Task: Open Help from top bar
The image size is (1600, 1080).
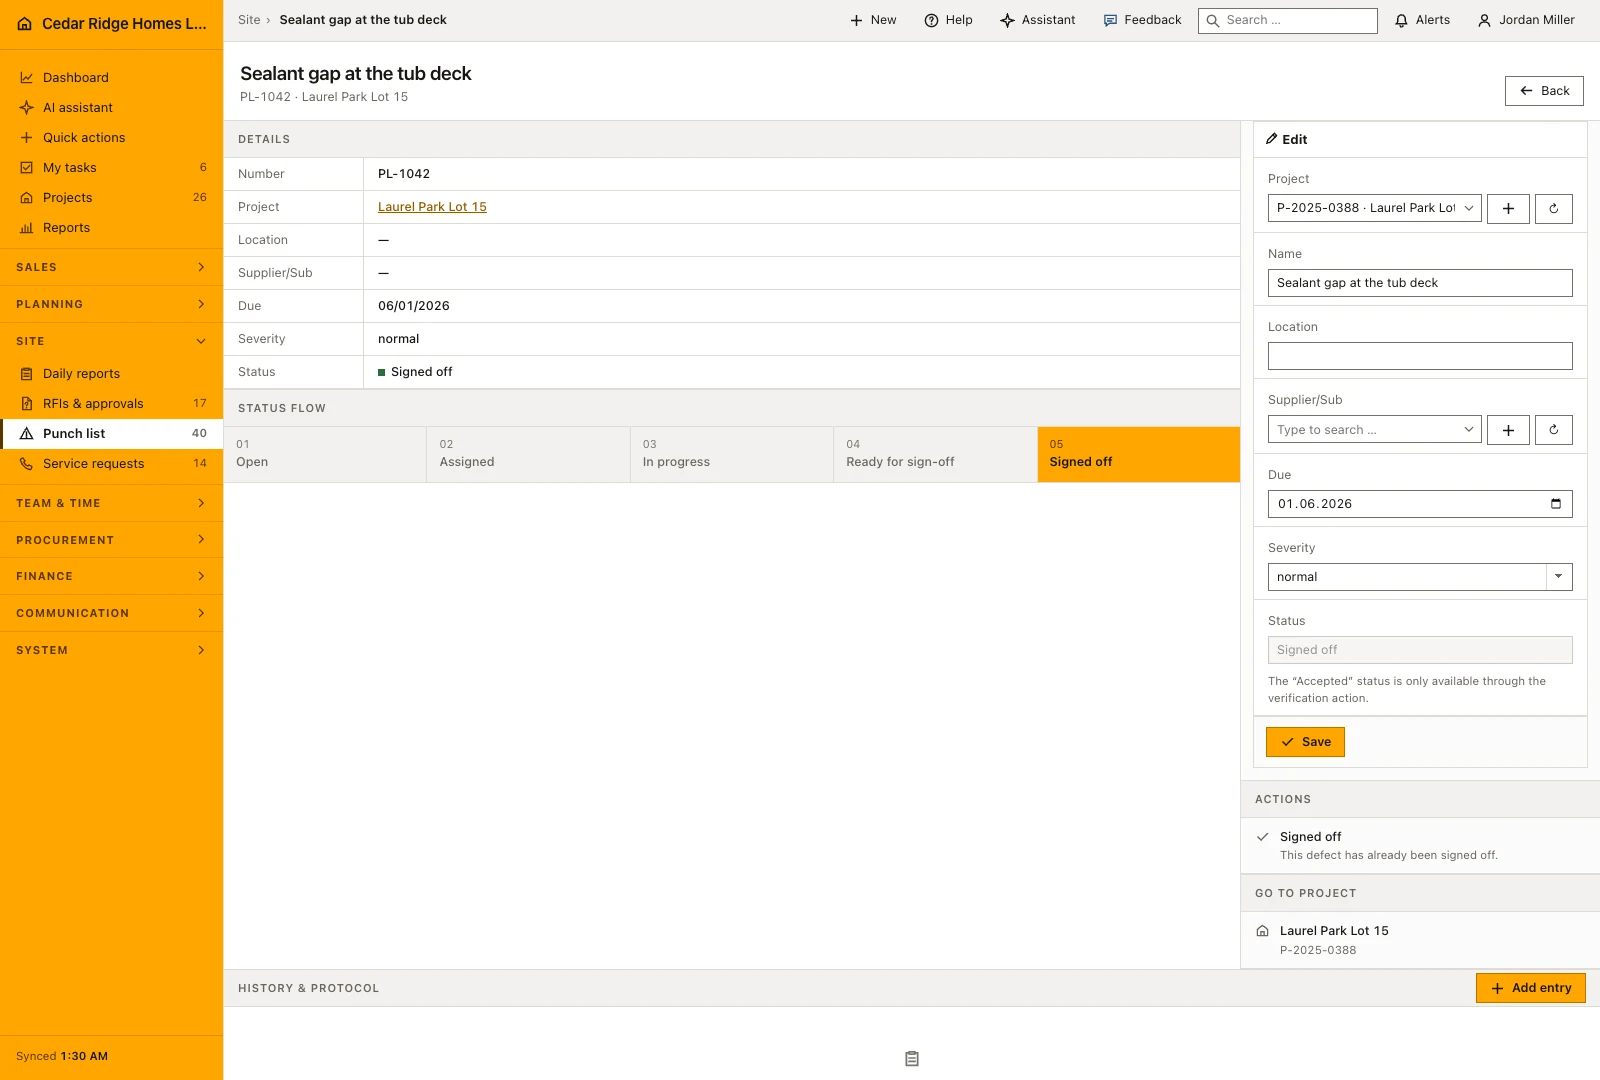Action: [x=948, y=20]
